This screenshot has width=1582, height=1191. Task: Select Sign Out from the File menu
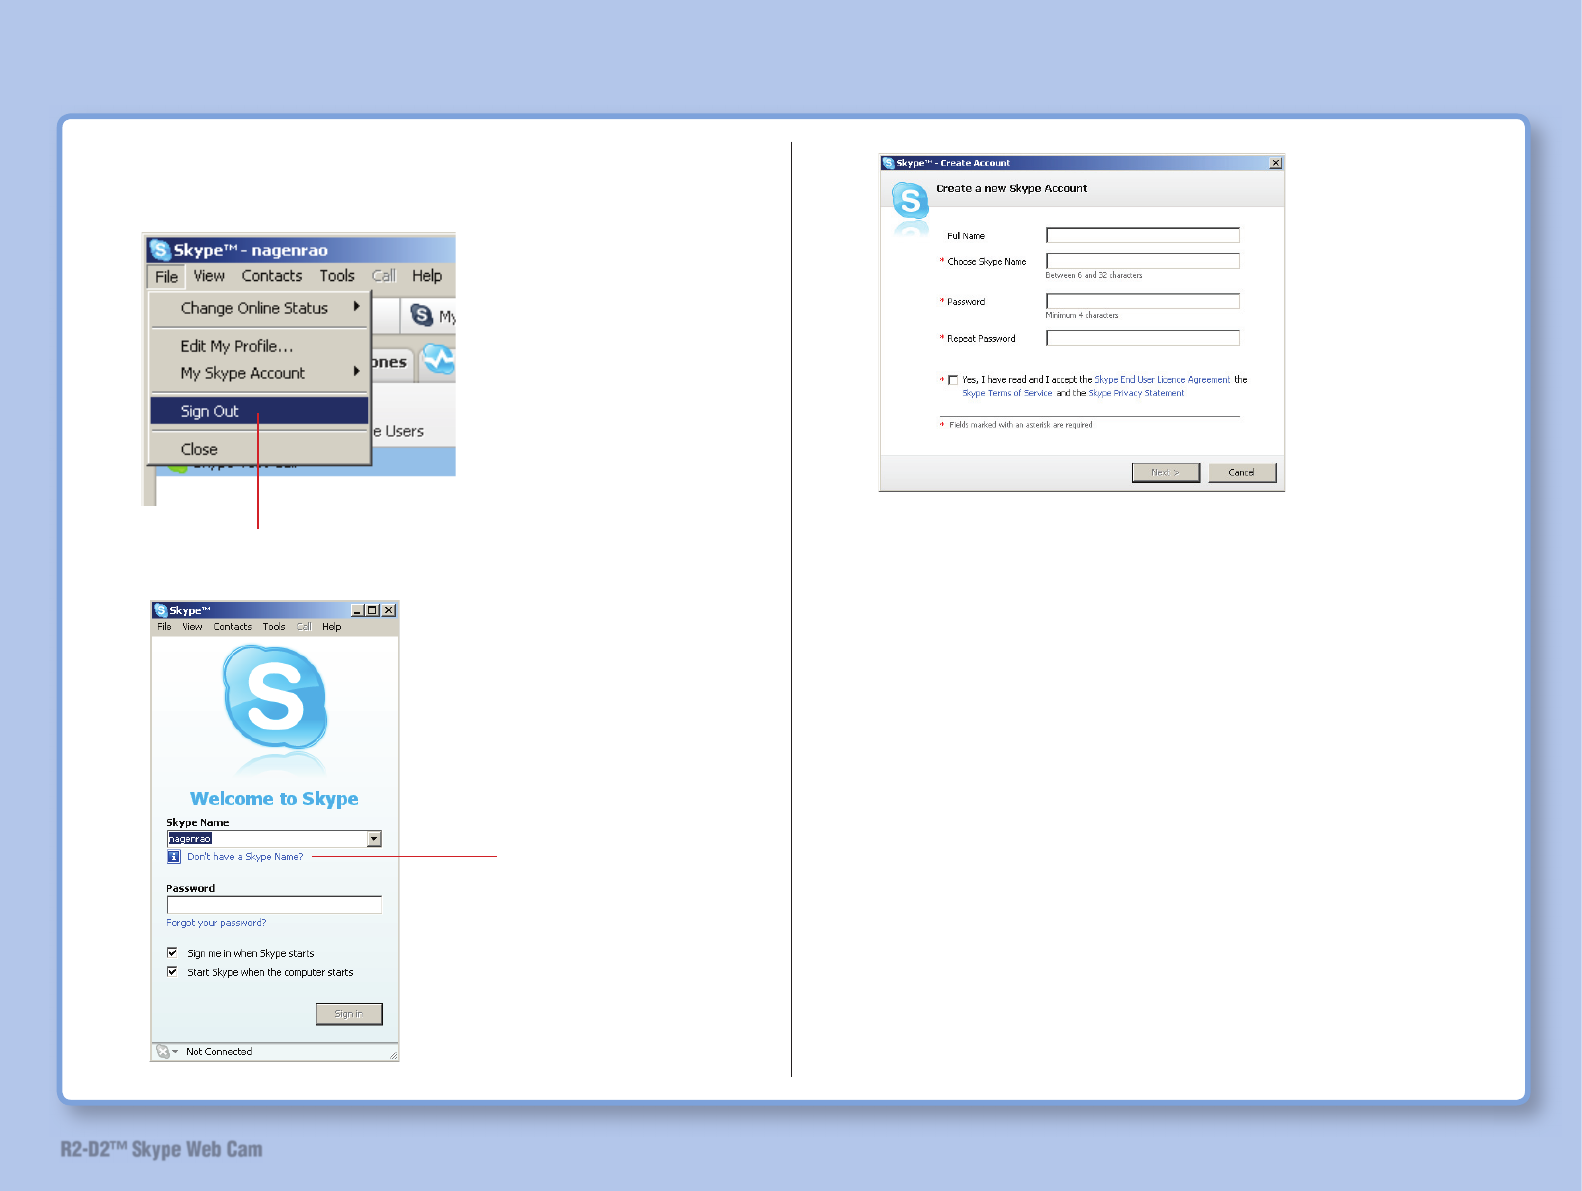tap(260, 411)
